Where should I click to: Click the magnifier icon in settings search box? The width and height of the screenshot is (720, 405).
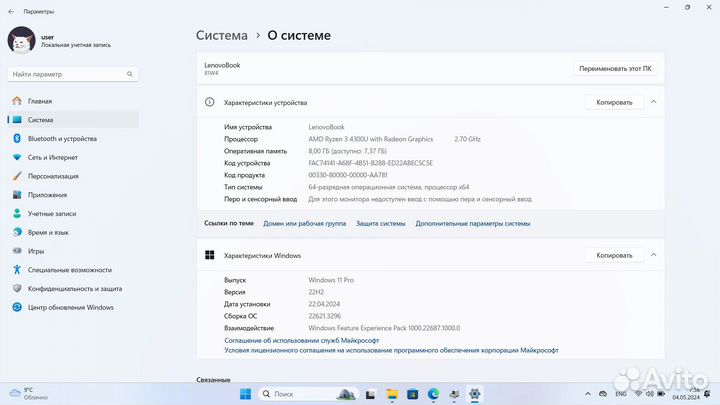(130, 74)
